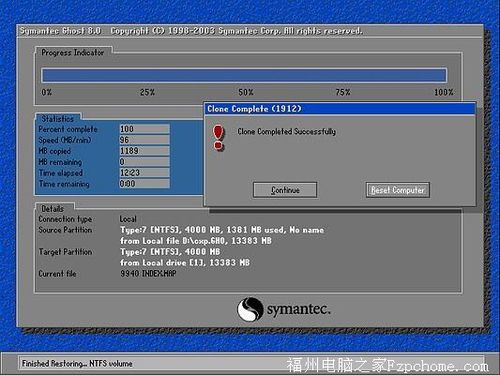Viewport: 500px width, 375px height.
Task: Click the symantec brand text
Action: (x=299, y=310)
